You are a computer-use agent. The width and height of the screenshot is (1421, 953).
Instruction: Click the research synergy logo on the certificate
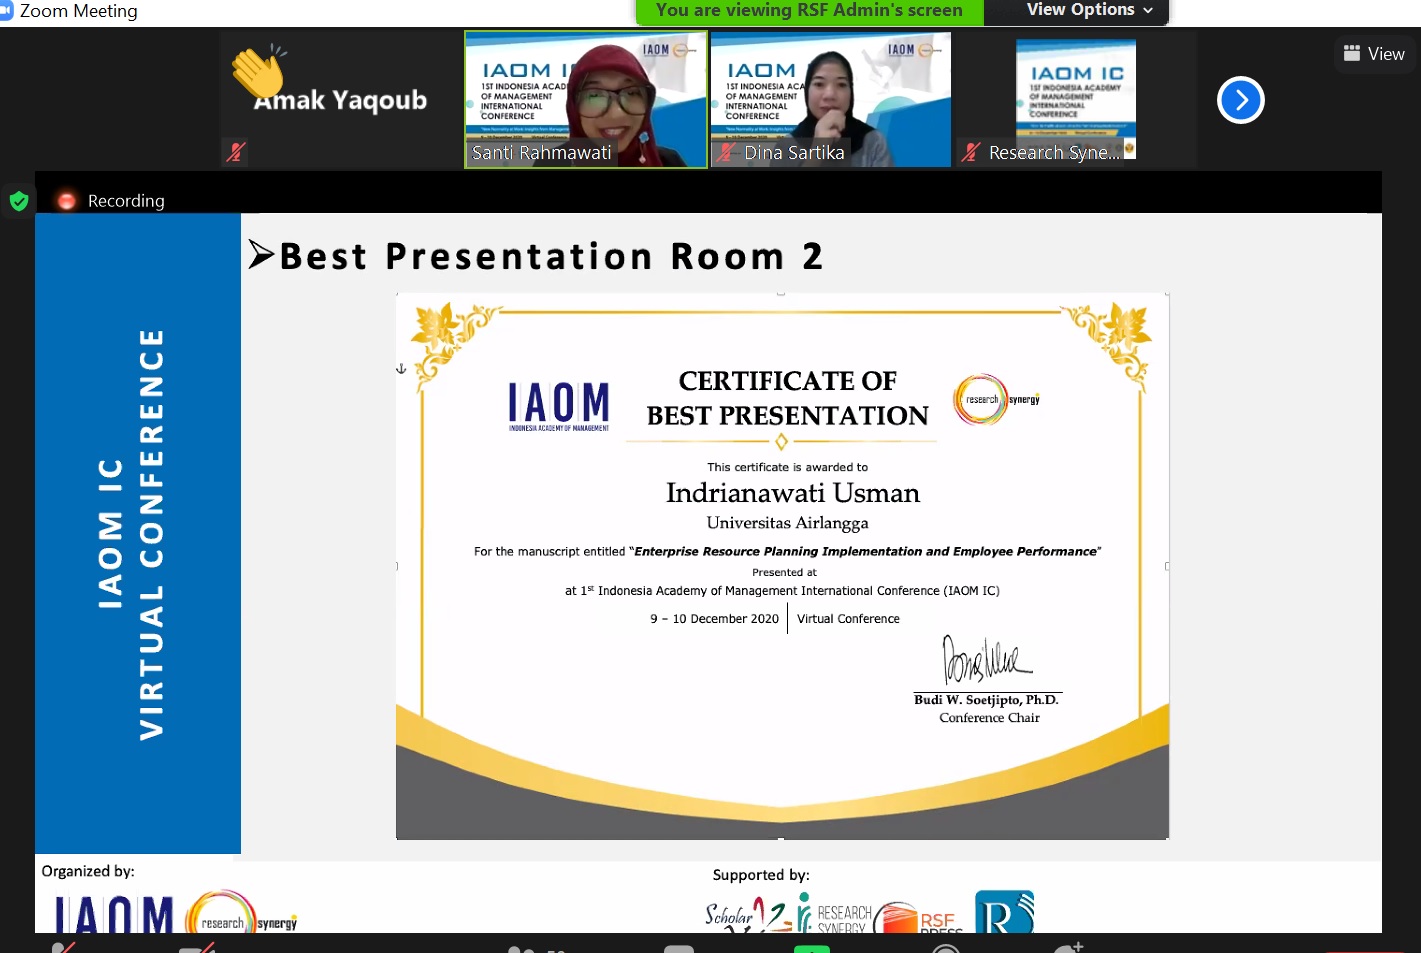996,400
